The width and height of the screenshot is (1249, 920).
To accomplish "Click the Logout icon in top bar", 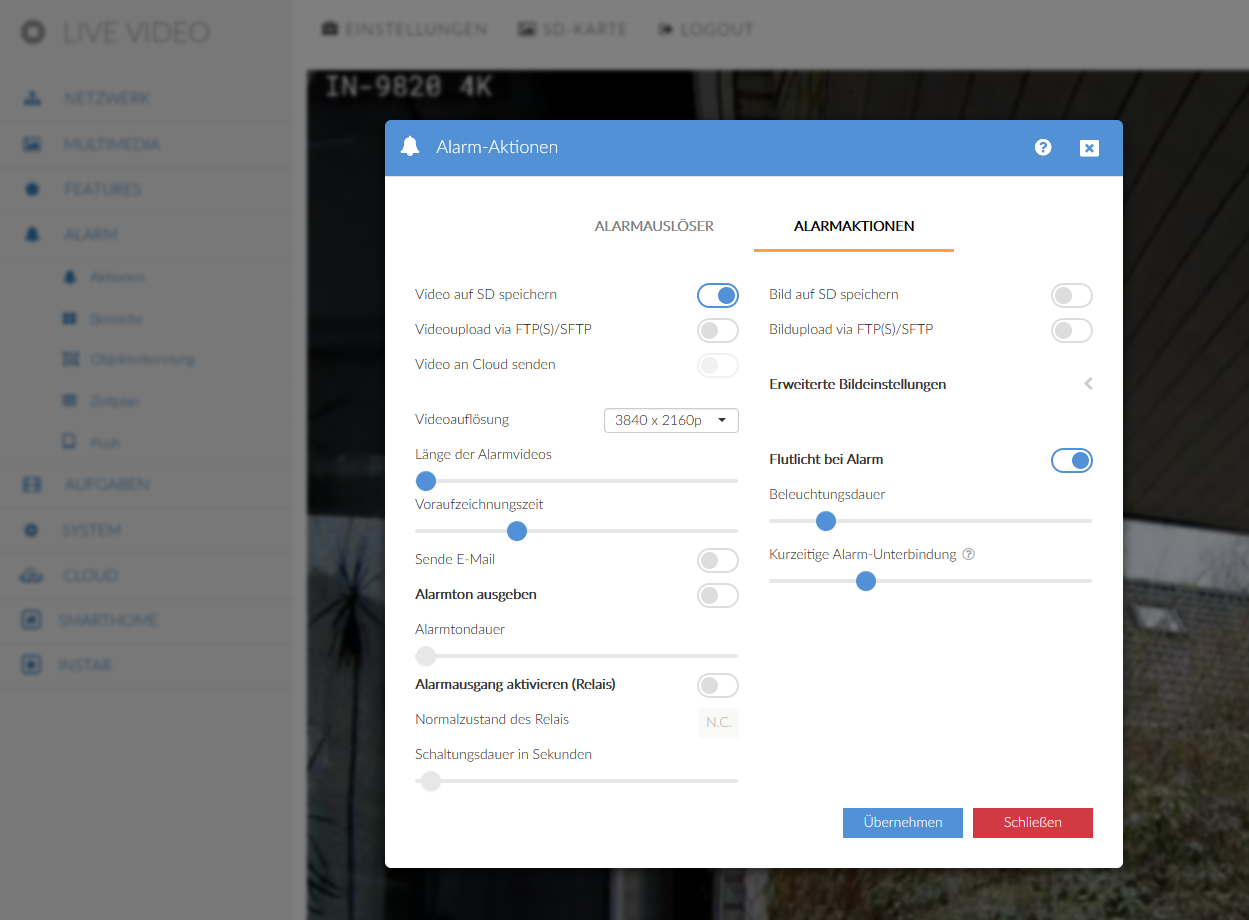I will [x=666, y=29].
